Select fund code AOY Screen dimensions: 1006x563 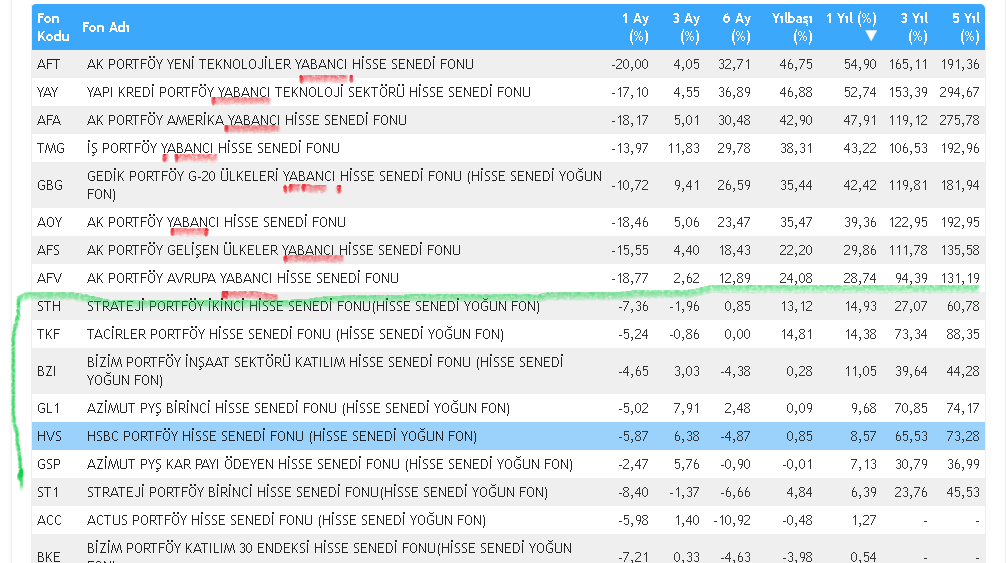click(x=49, y=223)
